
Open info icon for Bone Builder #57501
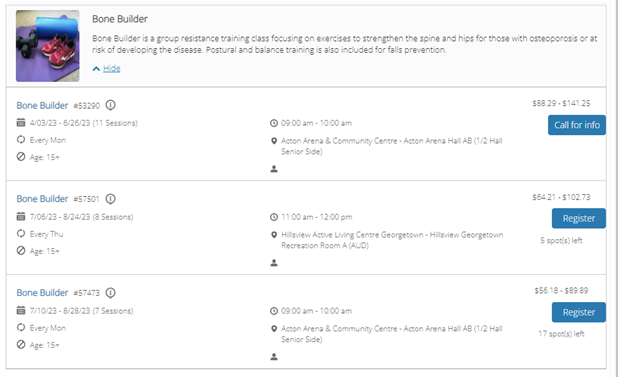(x=111, y=199)
